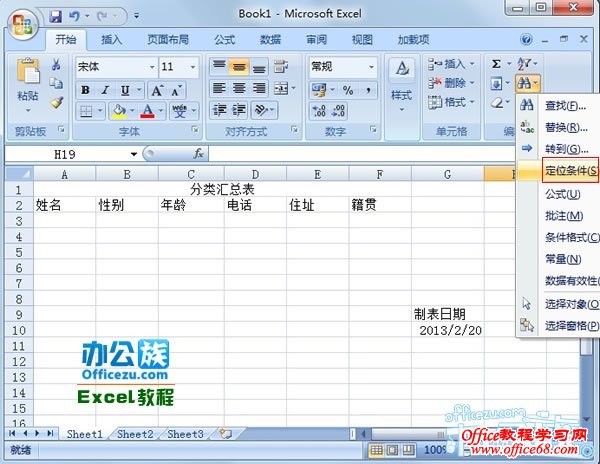This screenshot has height=464, width=600.
Task: Toggle italic formatting
Action: point(105,91)
